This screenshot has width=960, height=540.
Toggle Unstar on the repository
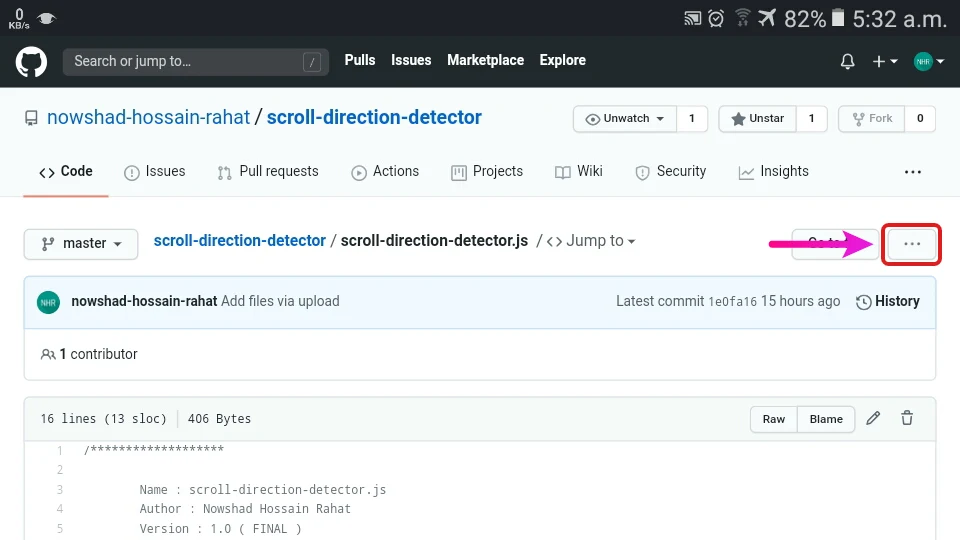coord(756,119)
